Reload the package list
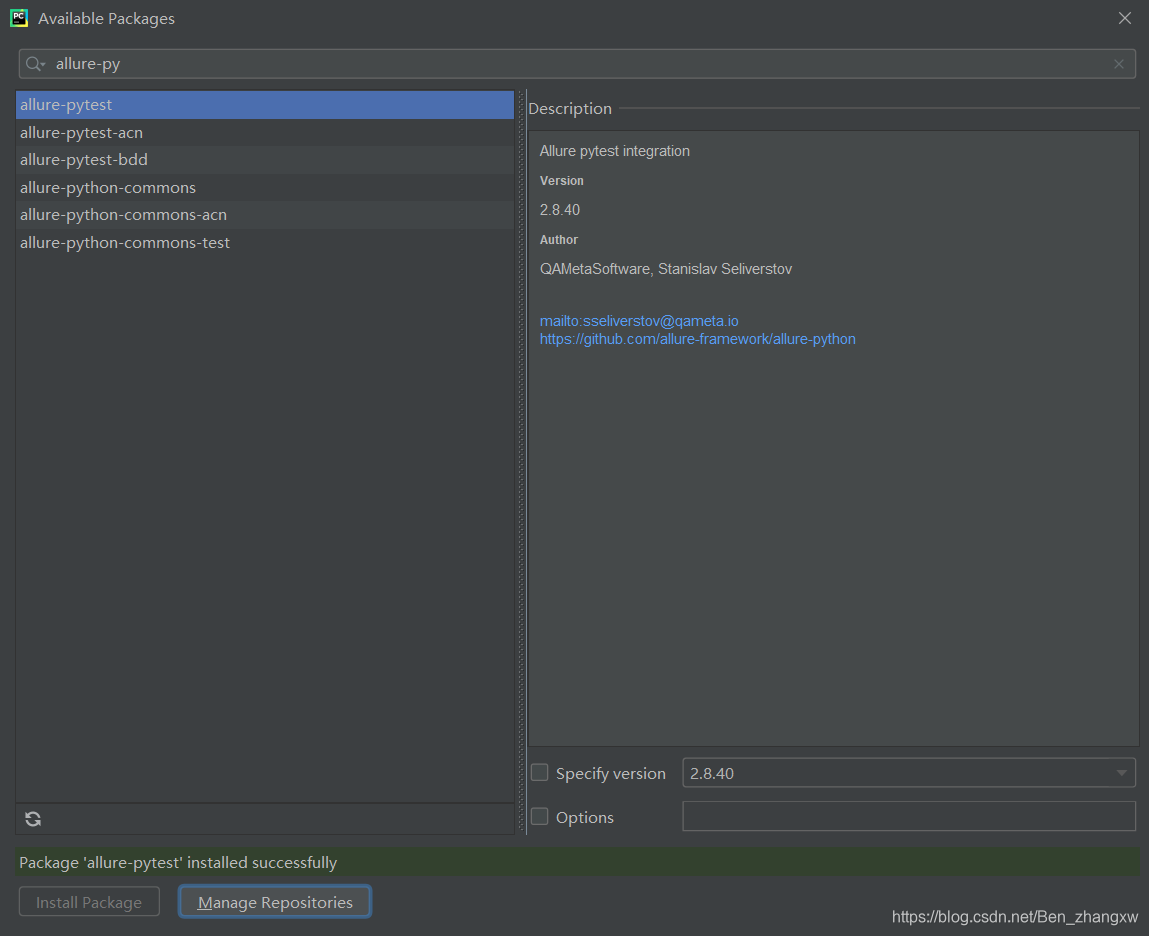 [33, 819]
